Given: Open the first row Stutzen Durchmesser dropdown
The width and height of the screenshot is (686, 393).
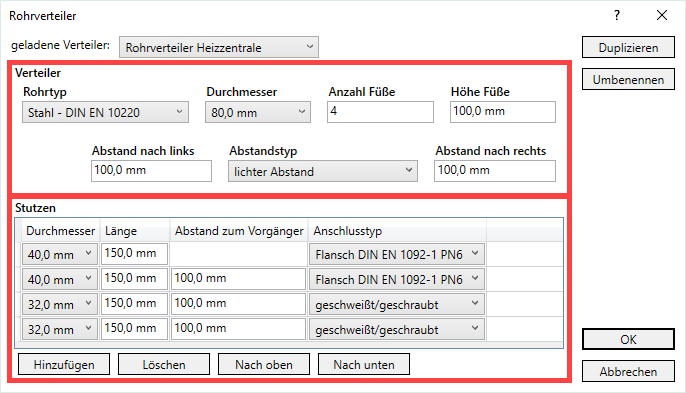Looking at the screenshot, I should pyautogui.click(x=60, y=254).
